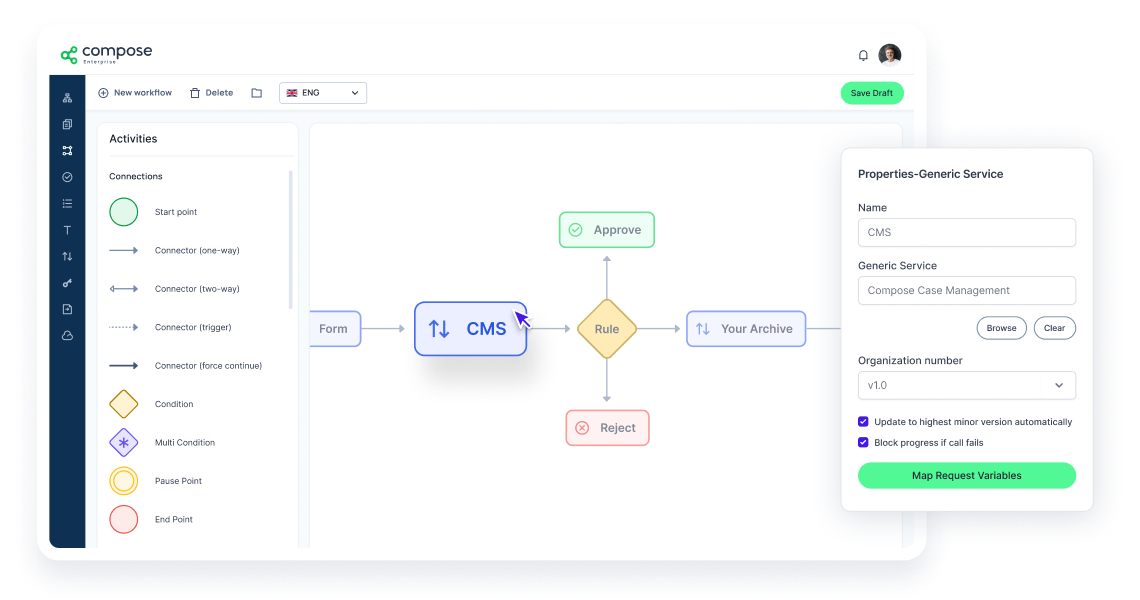Select the Reject node

(608, 428)
